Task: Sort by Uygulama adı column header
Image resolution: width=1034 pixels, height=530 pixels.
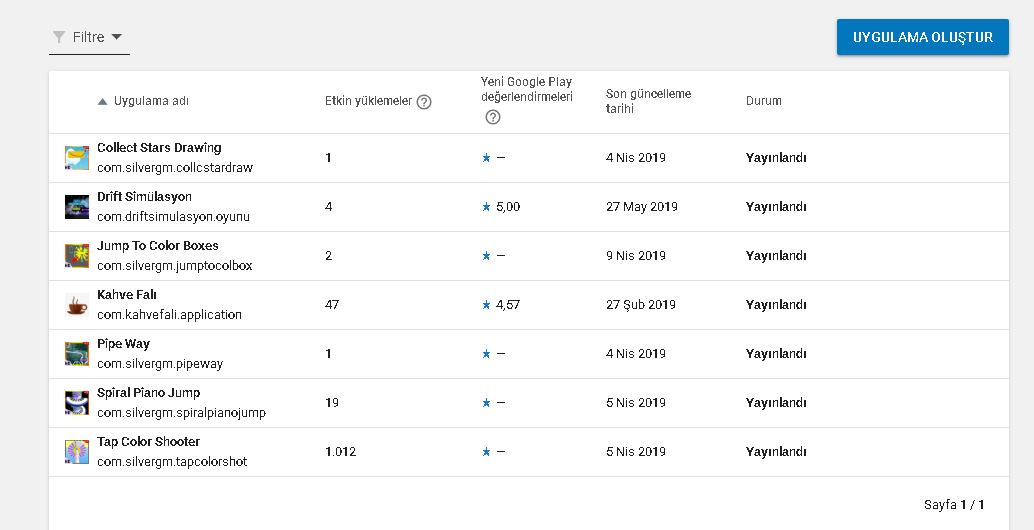Action: pyautogui.click(x=151, y=101)
